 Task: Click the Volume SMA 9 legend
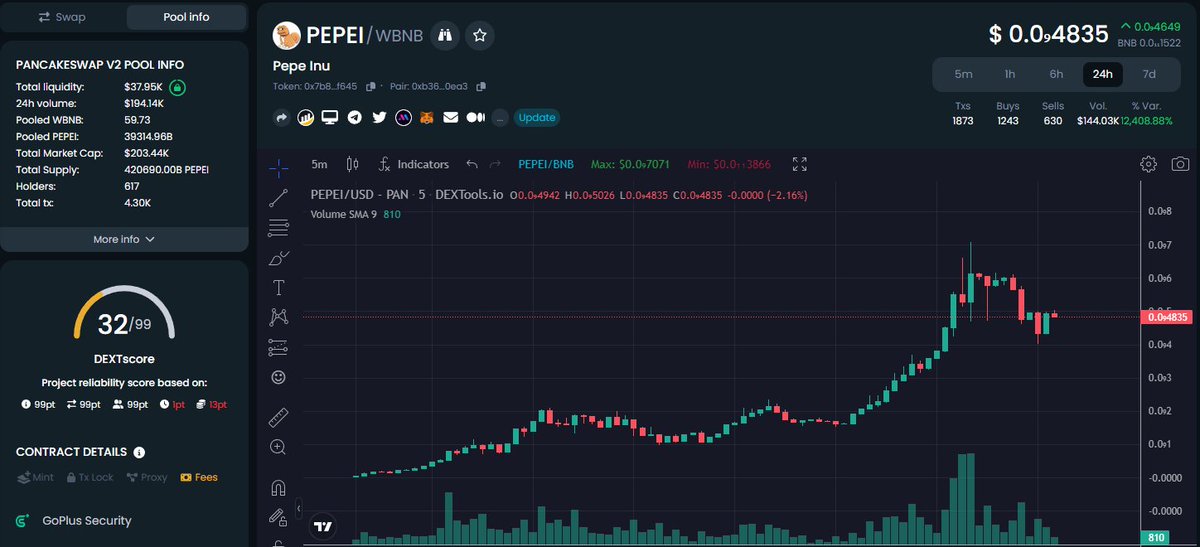pyautogui.click(x=356, y=214)
